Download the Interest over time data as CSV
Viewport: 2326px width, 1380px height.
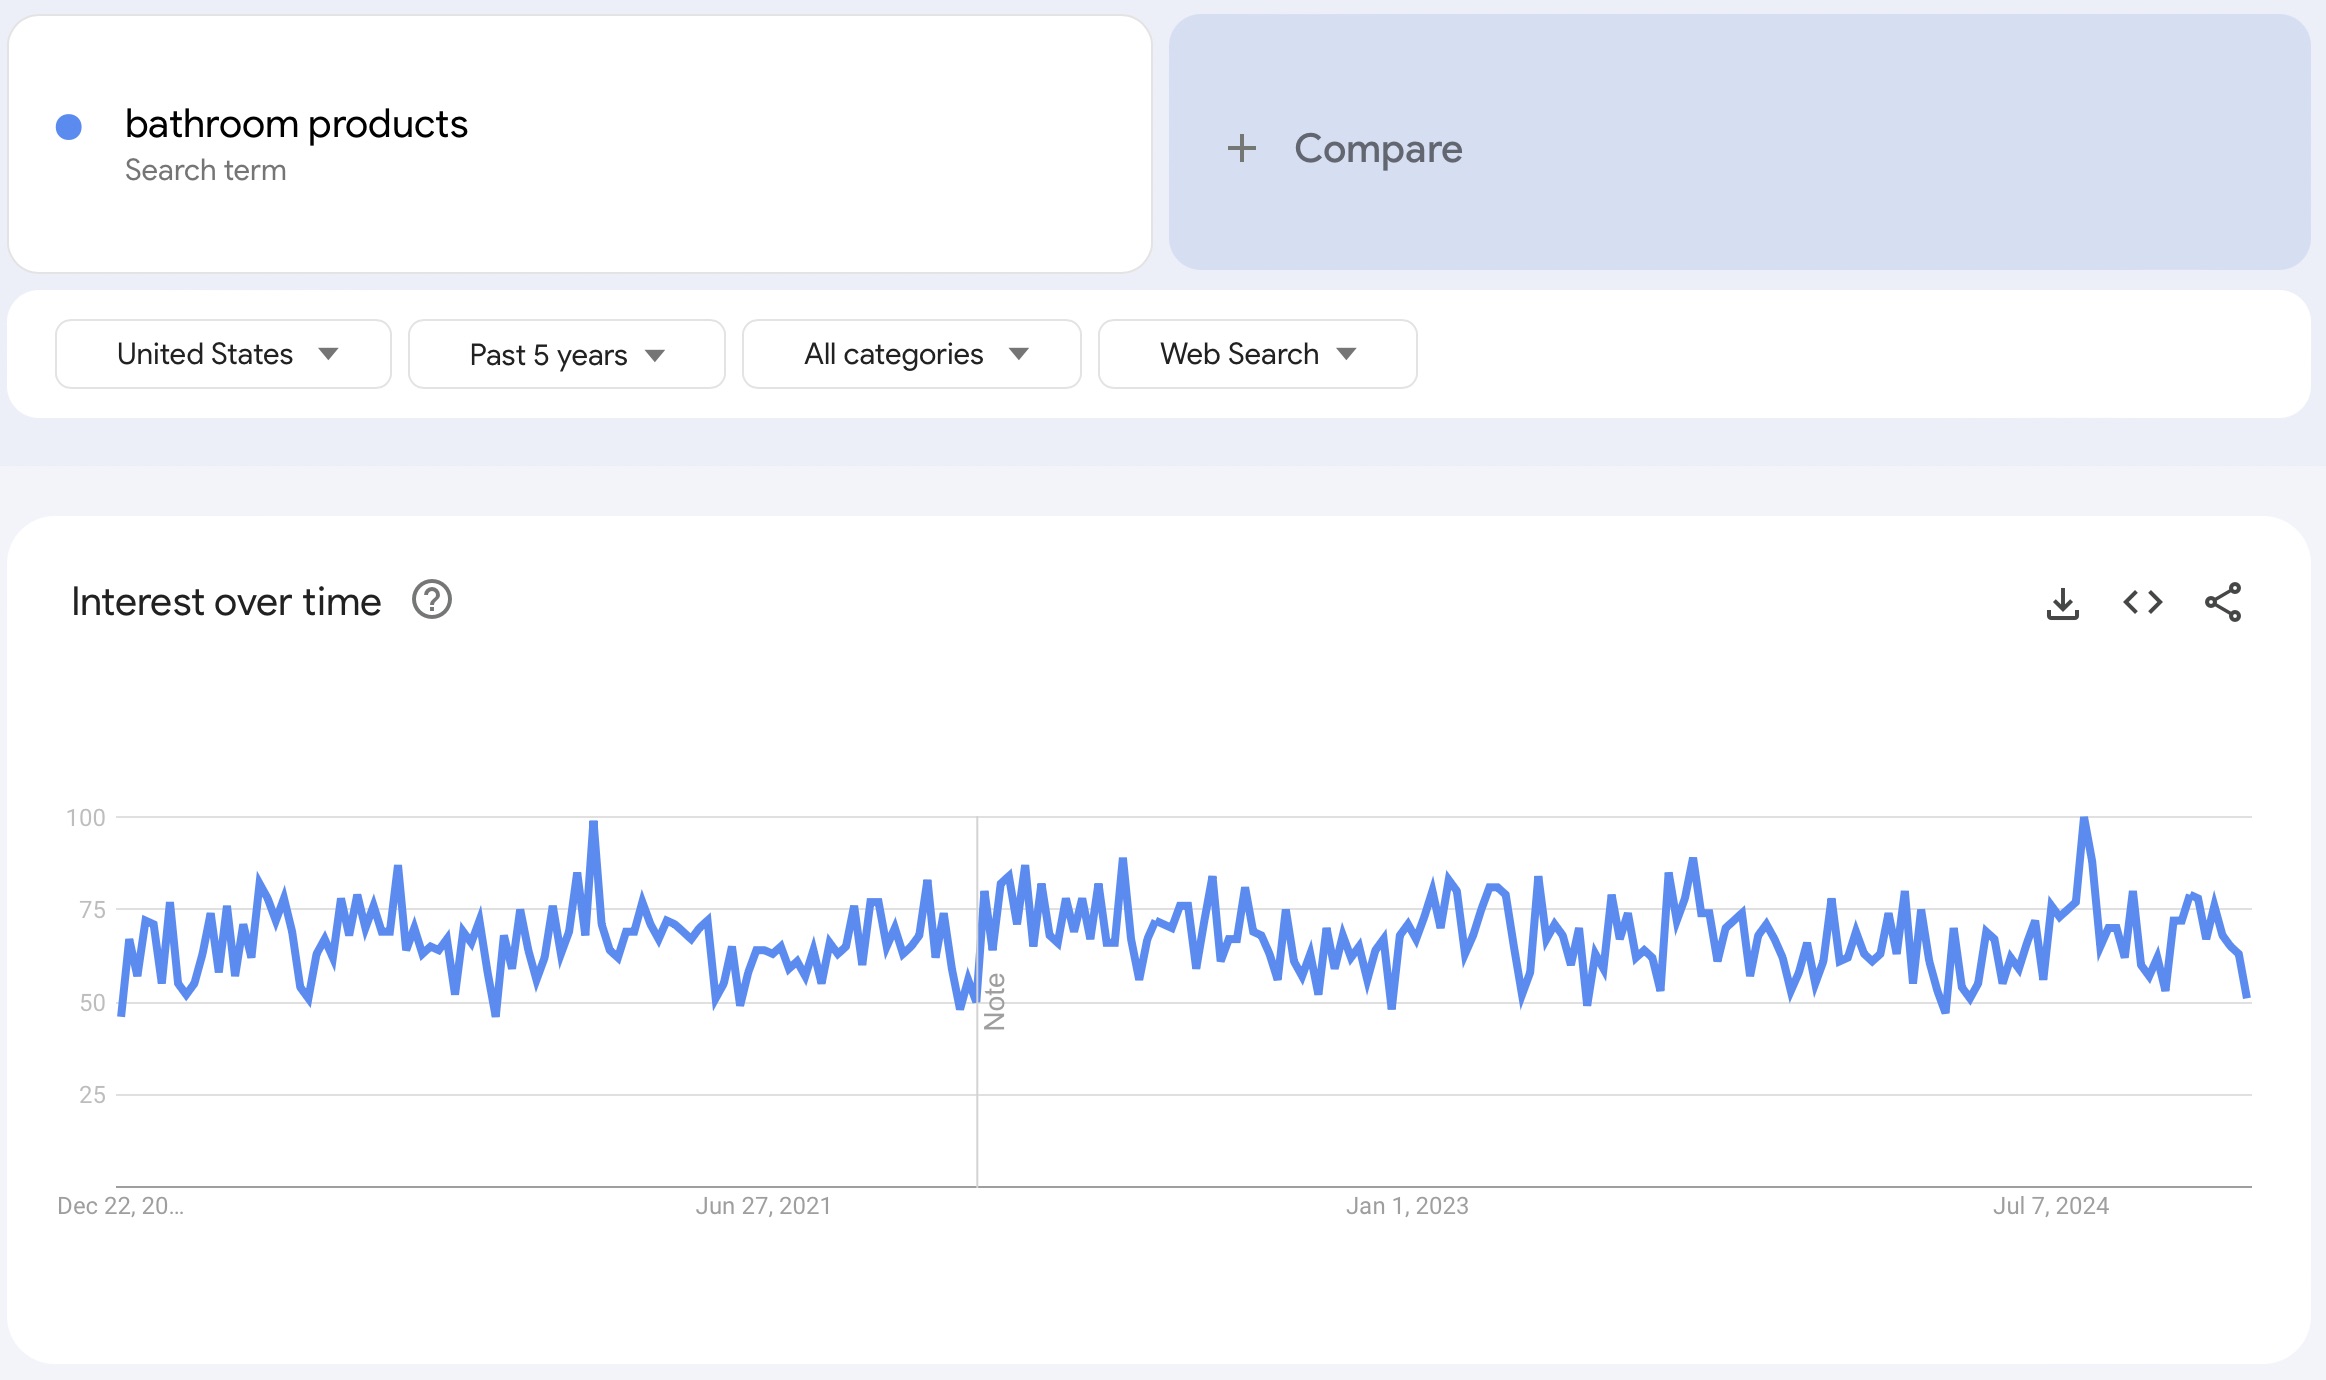[2063, 601]
